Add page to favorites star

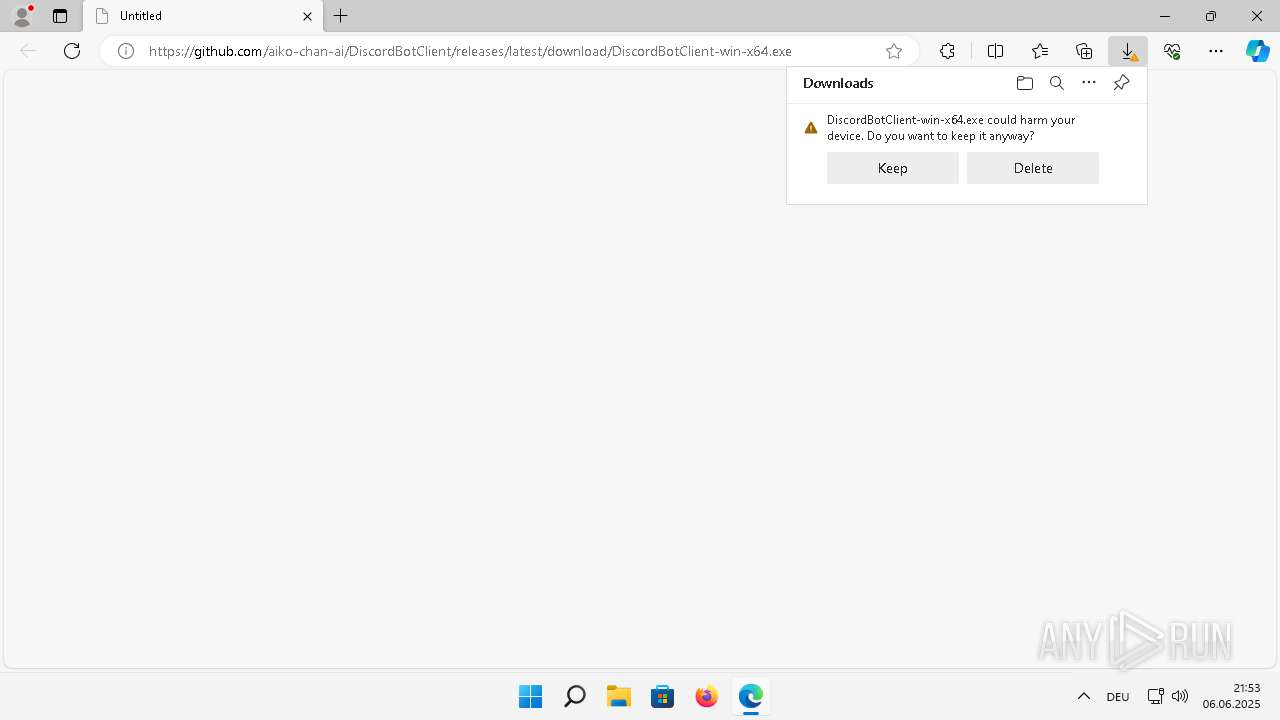click(x=894, y=51)
